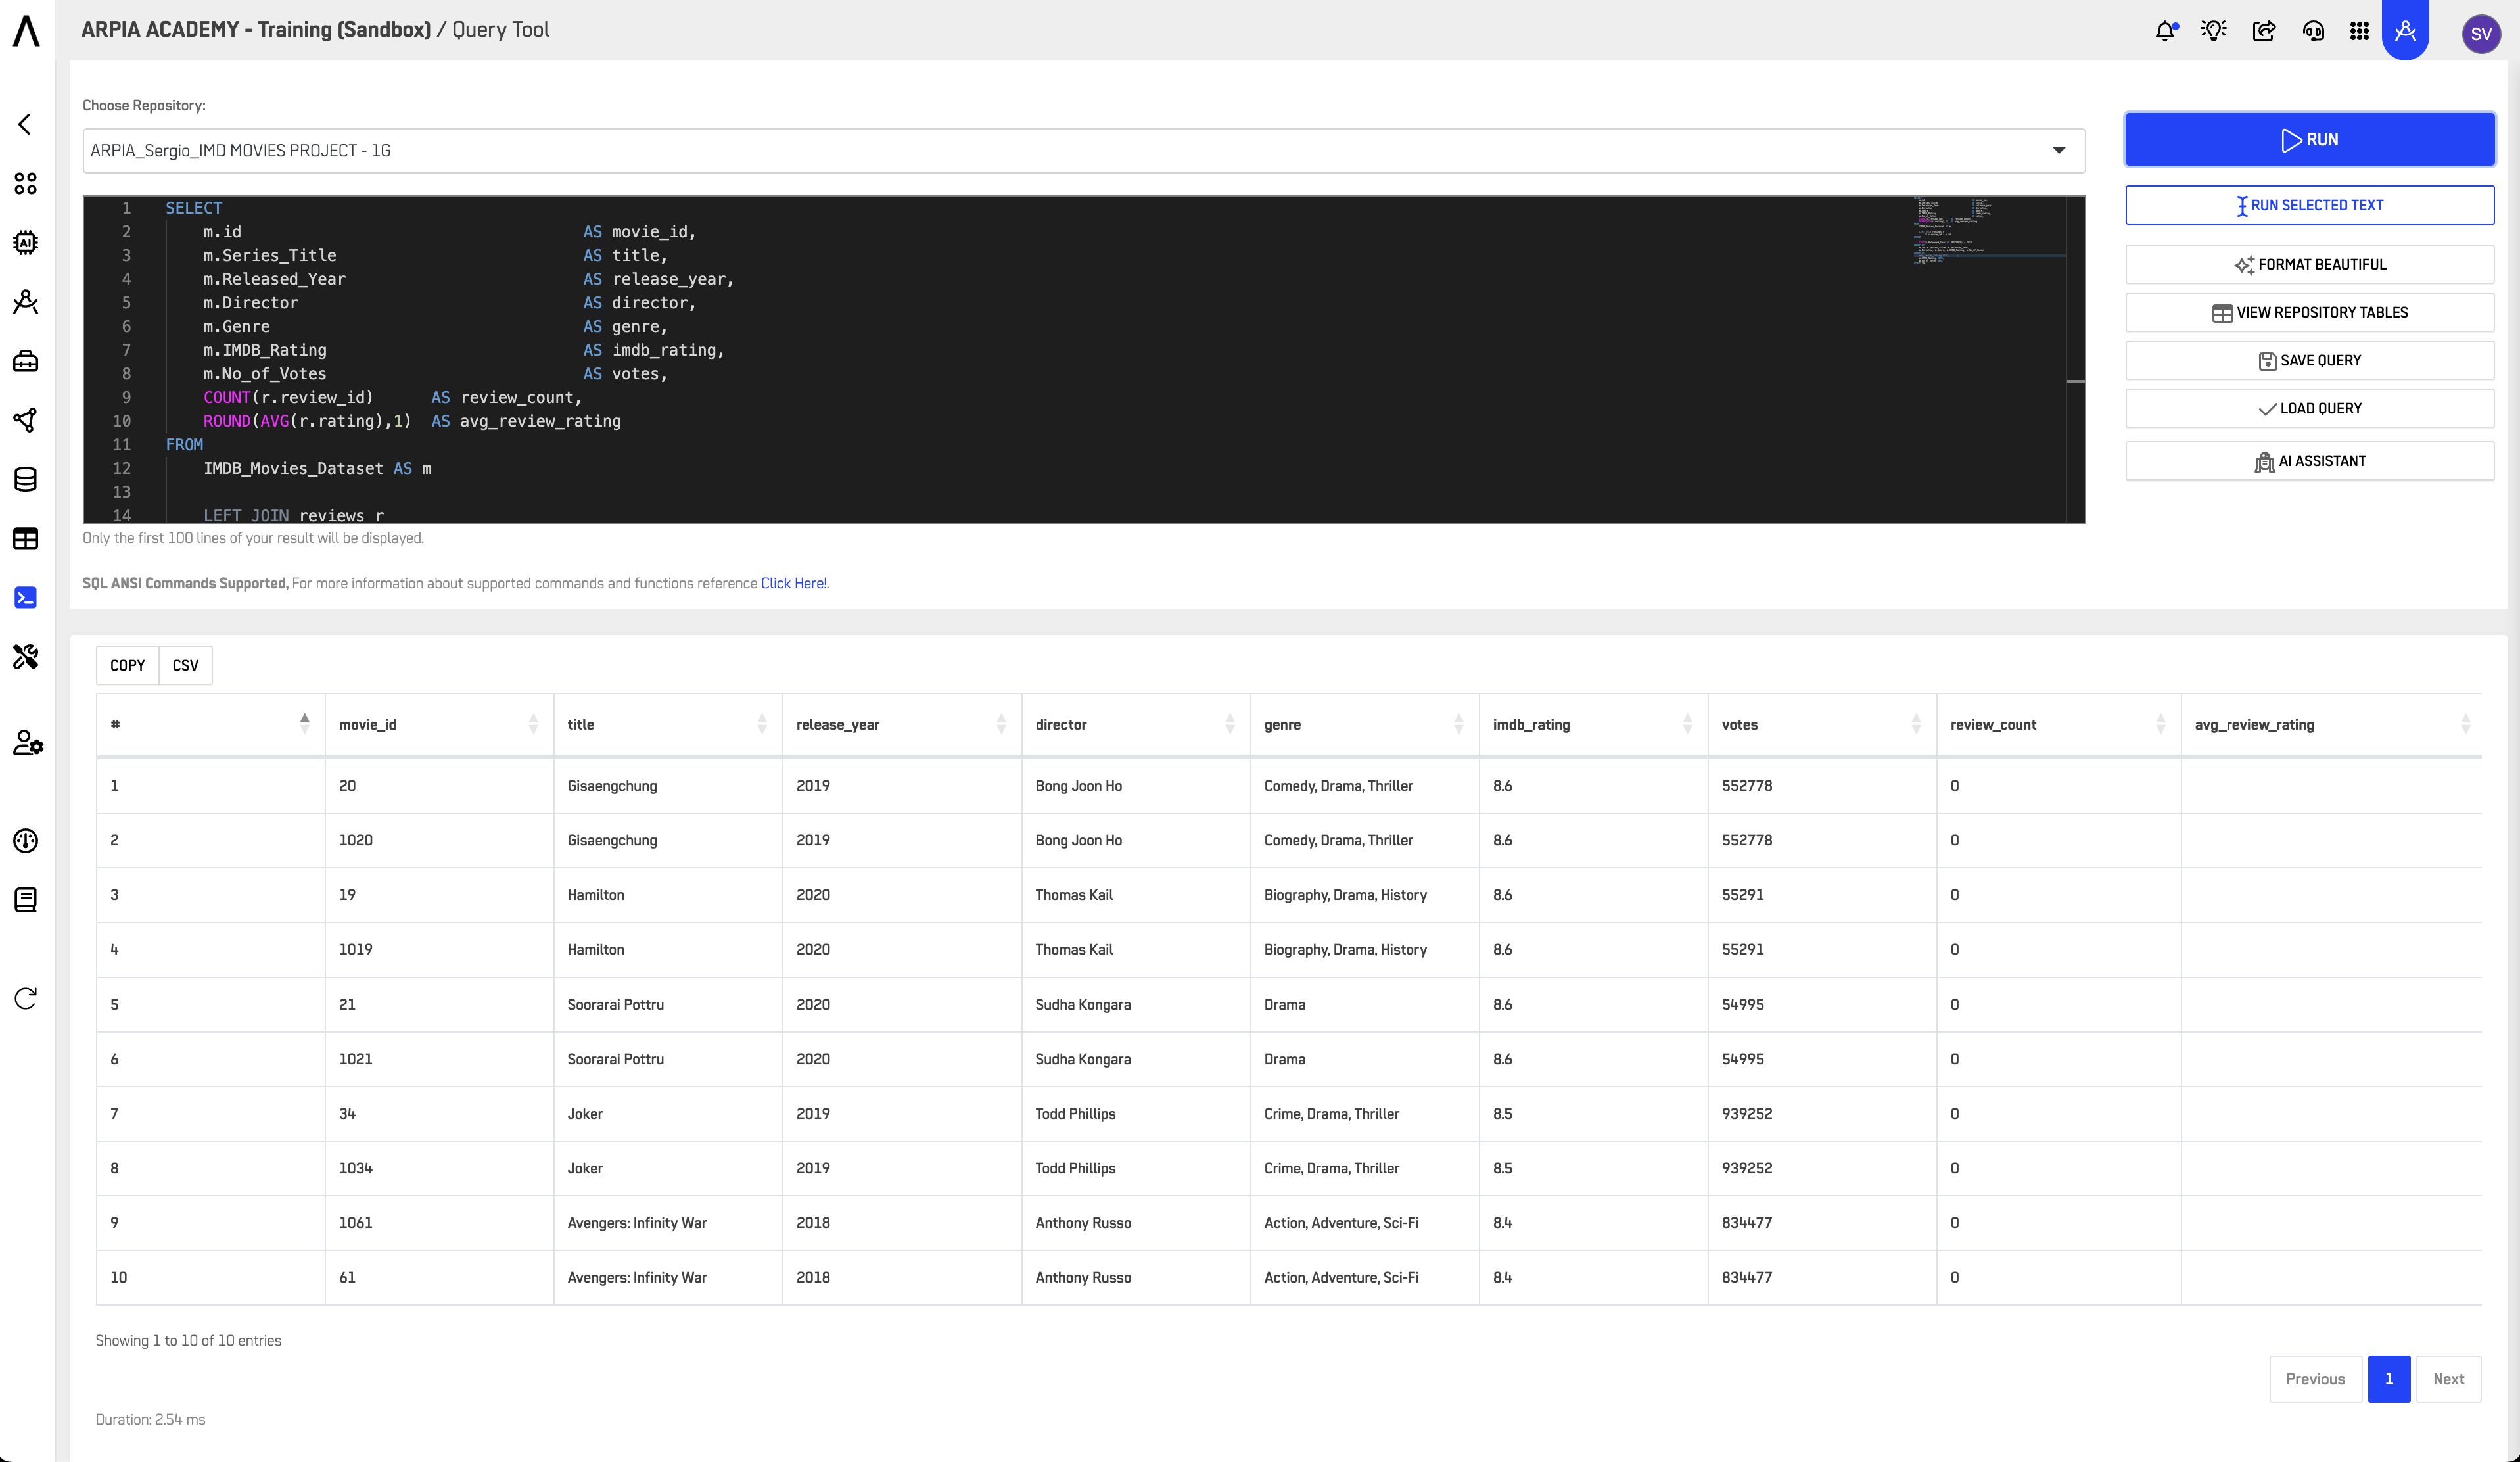This screenshot has width=2520, height=1462.
Task: Sort by director column header
Action: coord(1135,724)
